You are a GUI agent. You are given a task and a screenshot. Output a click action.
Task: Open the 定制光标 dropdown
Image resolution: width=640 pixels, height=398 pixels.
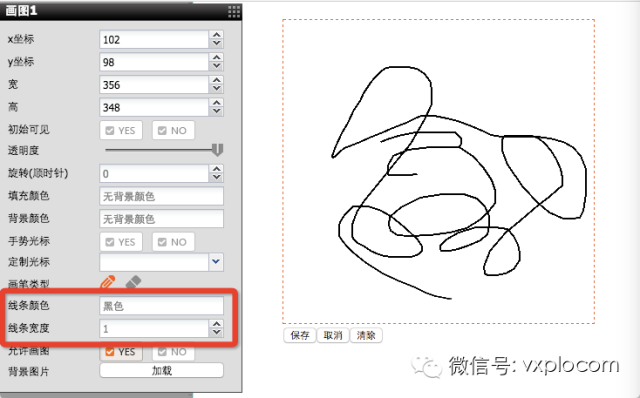[216, 262]
